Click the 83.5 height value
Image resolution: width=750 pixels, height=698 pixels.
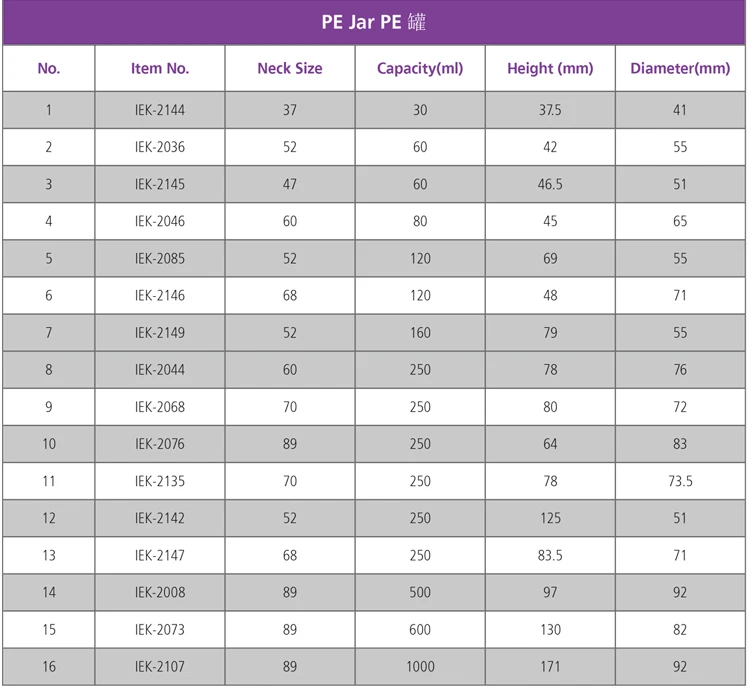pos(550,555)
